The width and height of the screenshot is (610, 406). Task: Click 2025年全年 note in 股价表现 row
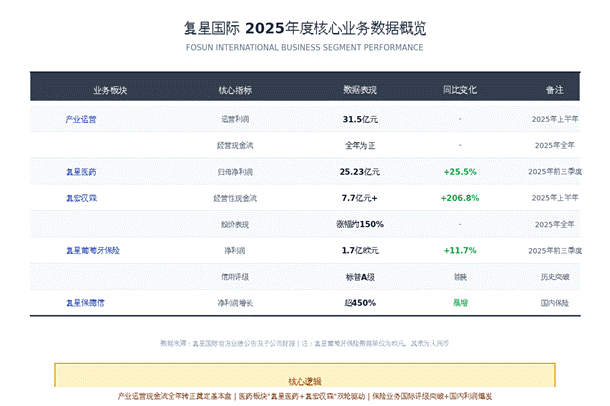[x=555, y=224]
